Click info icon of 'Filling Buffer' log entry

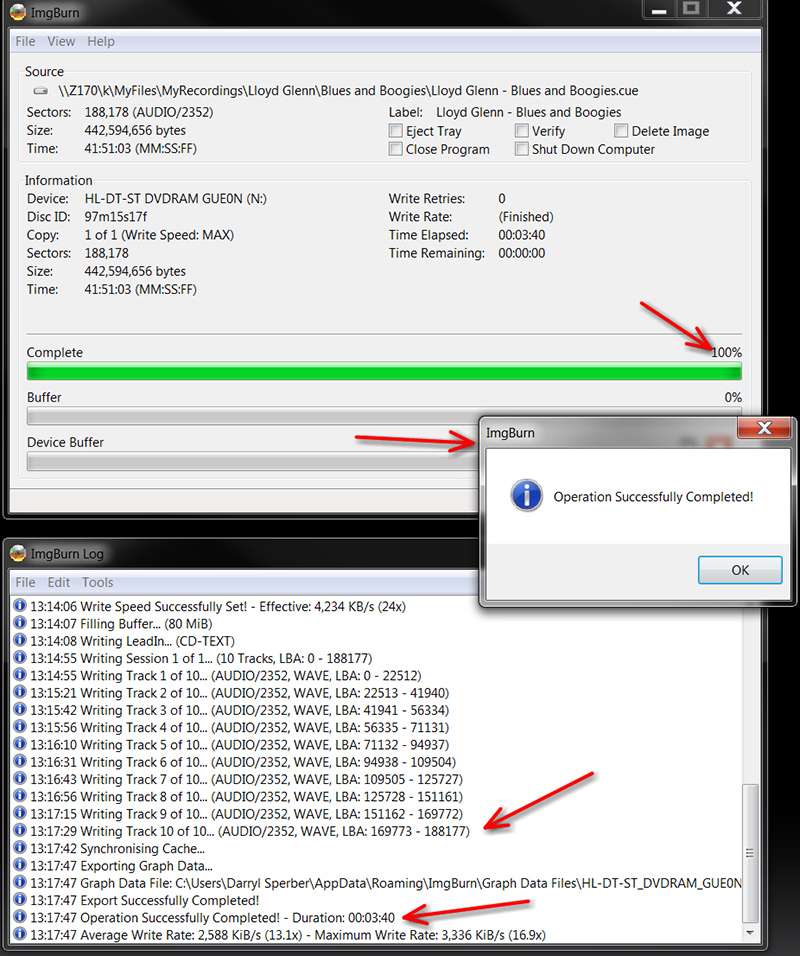[20, 622]
